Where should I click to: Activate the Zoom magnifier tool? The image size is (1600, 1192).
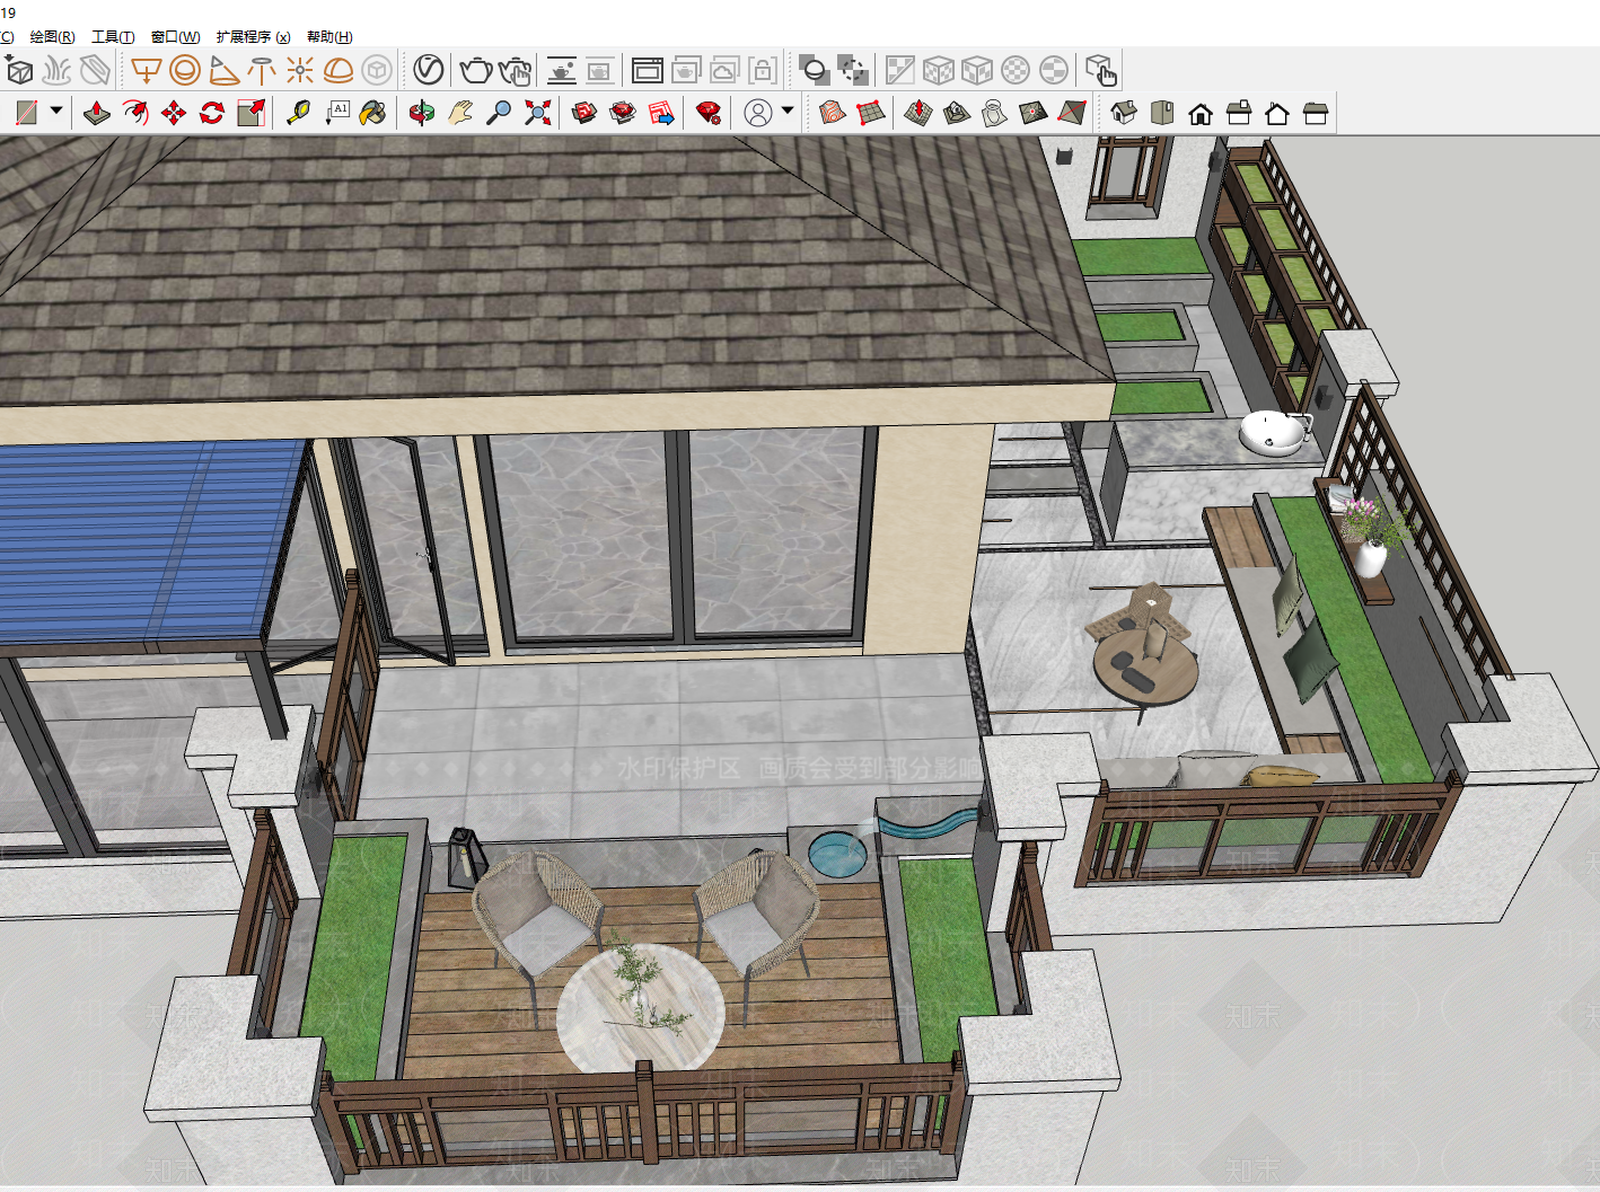(498, 113)
